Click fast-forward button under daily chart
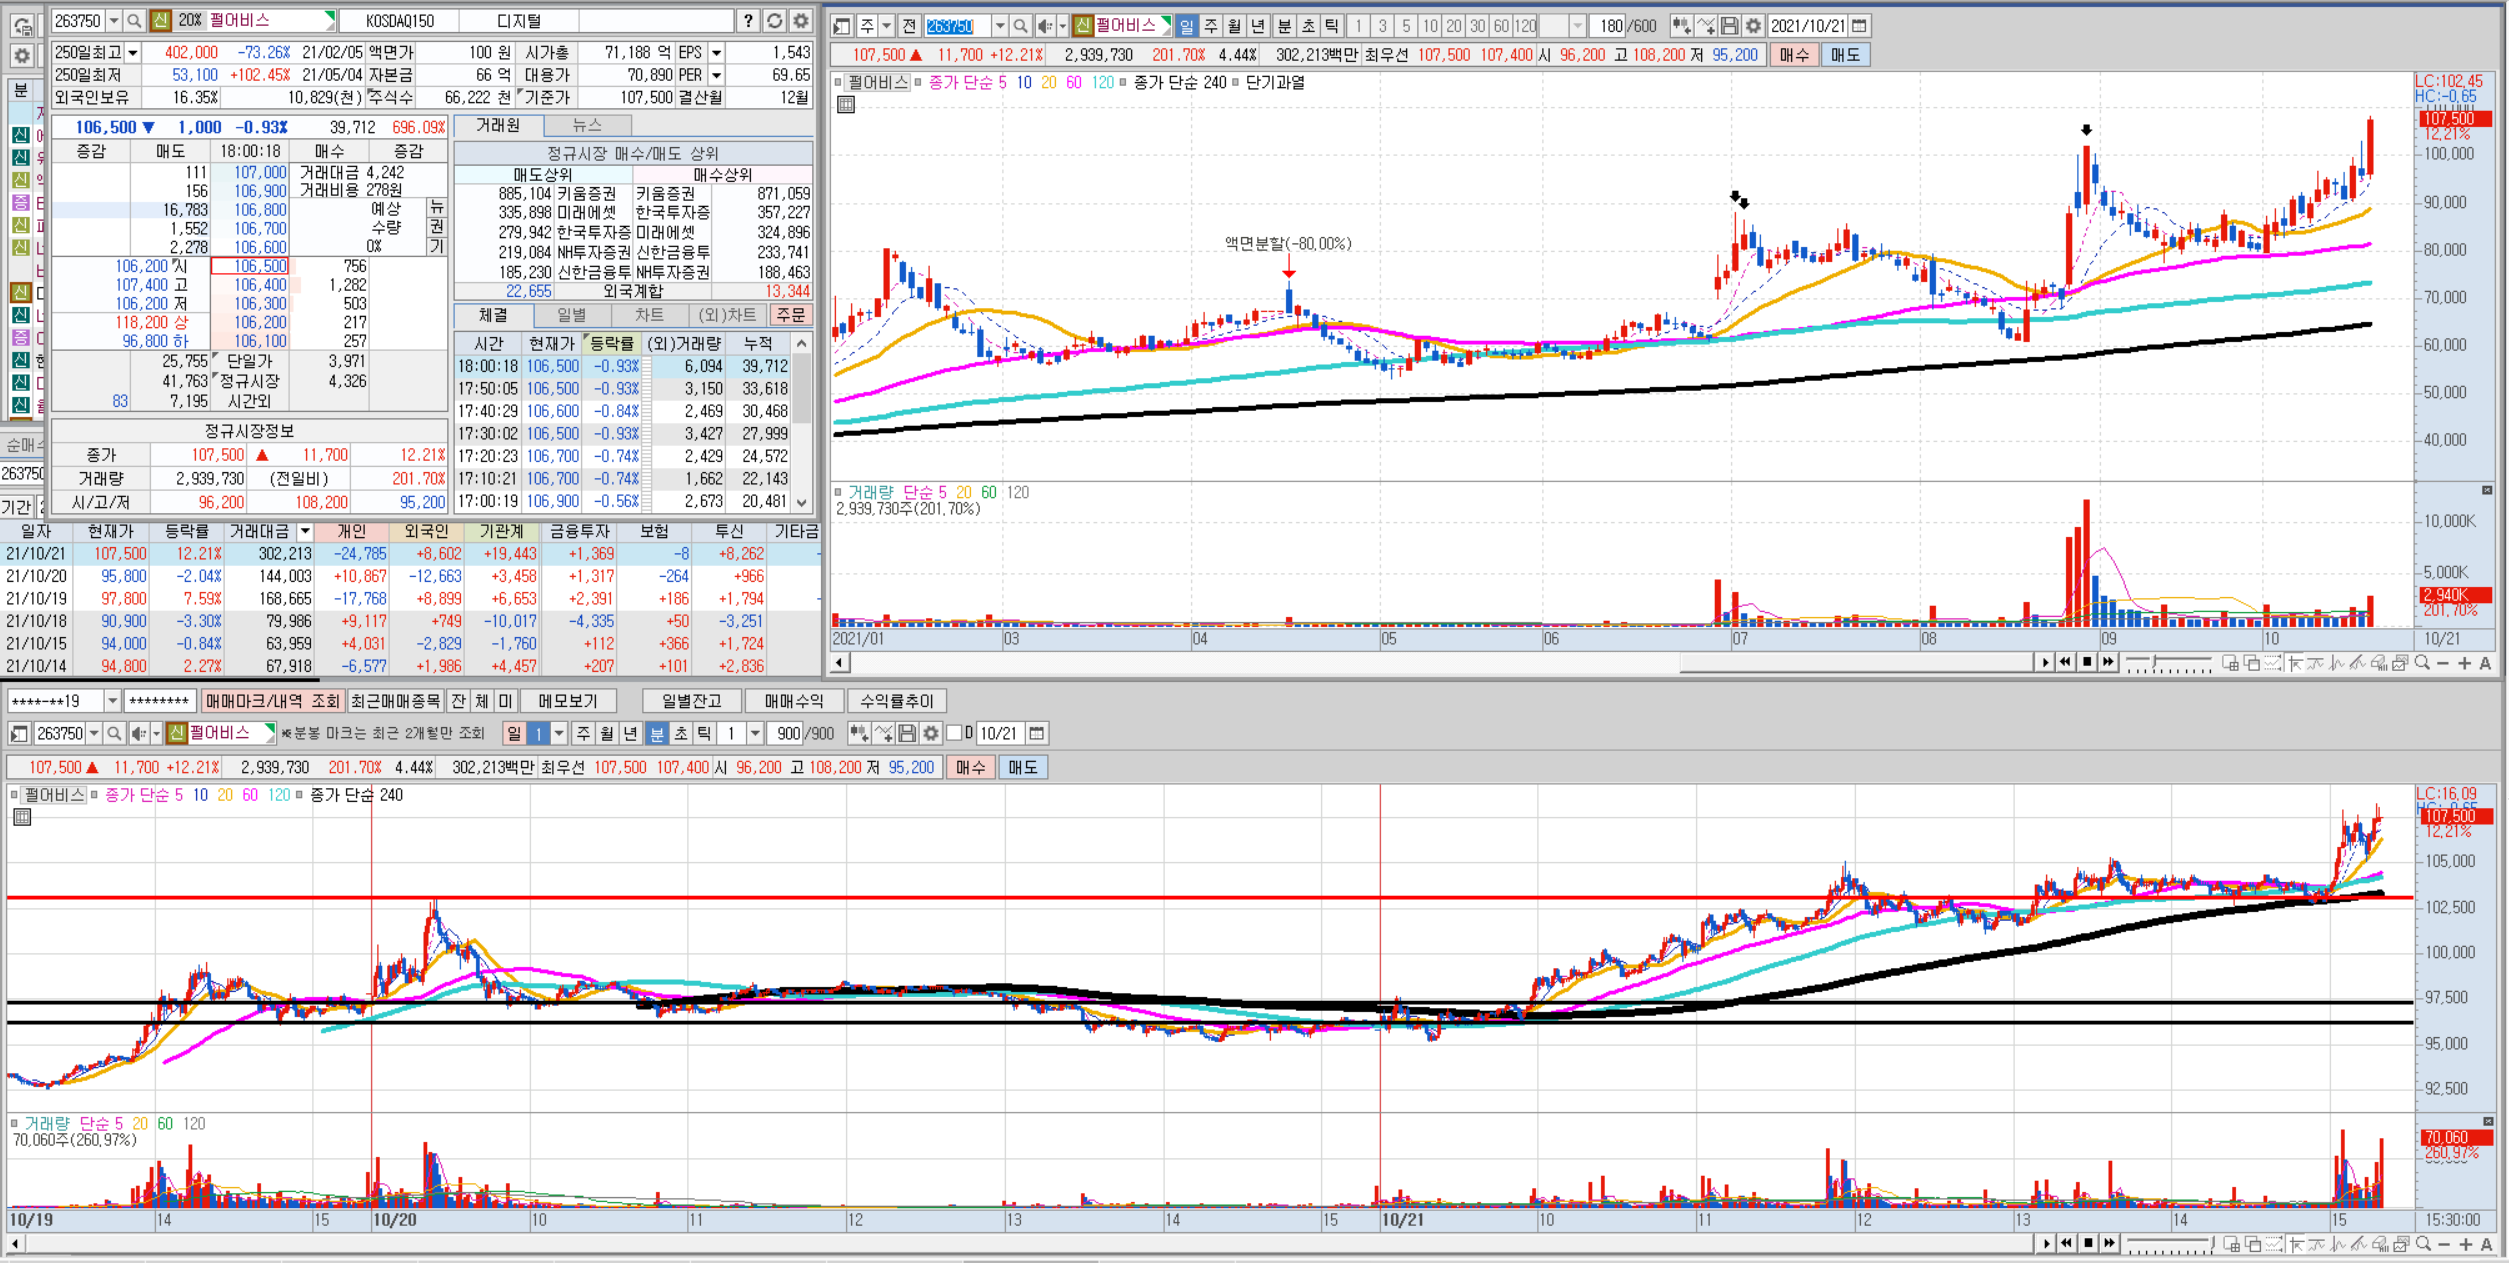 [2108, 662]
